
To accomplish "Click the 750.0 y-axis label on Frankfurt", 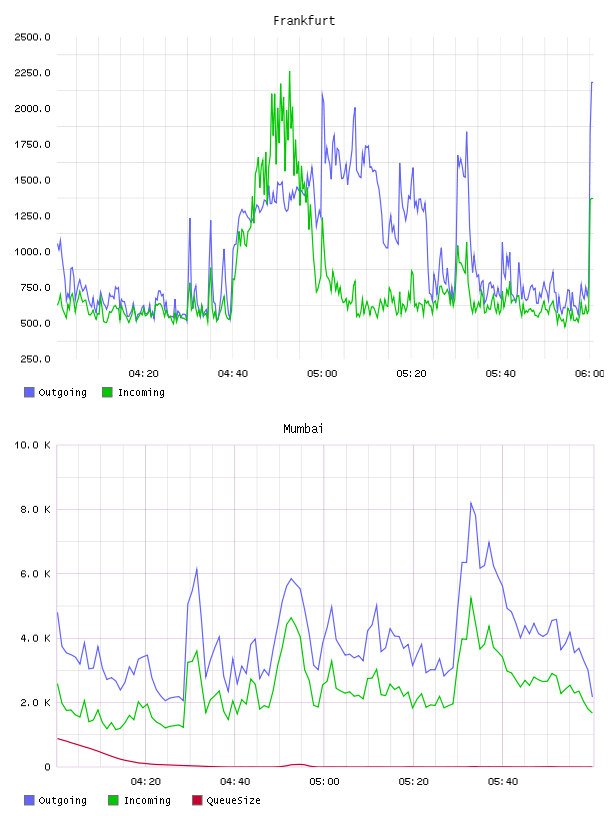I will tap(35, 288).
